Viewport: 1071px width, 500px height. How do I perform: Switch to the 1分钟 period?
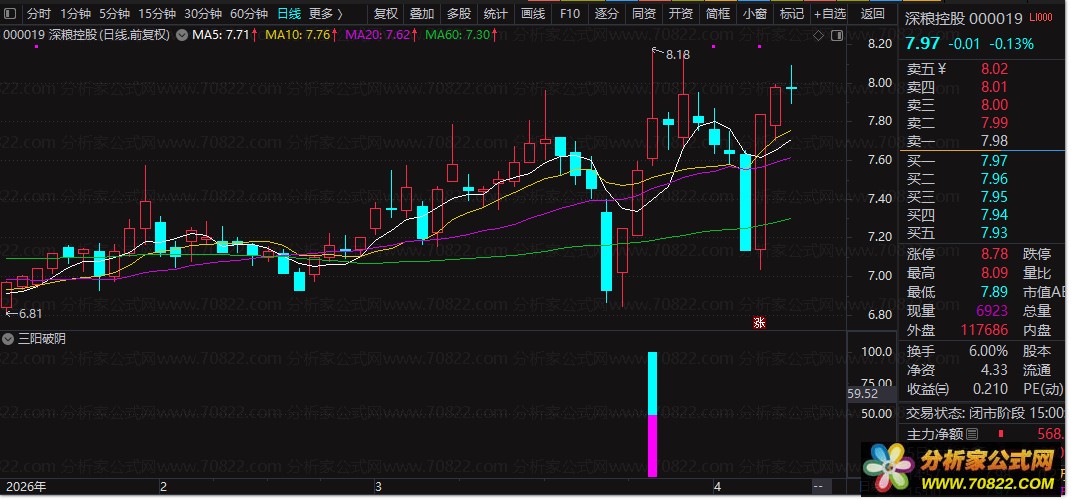75,14
